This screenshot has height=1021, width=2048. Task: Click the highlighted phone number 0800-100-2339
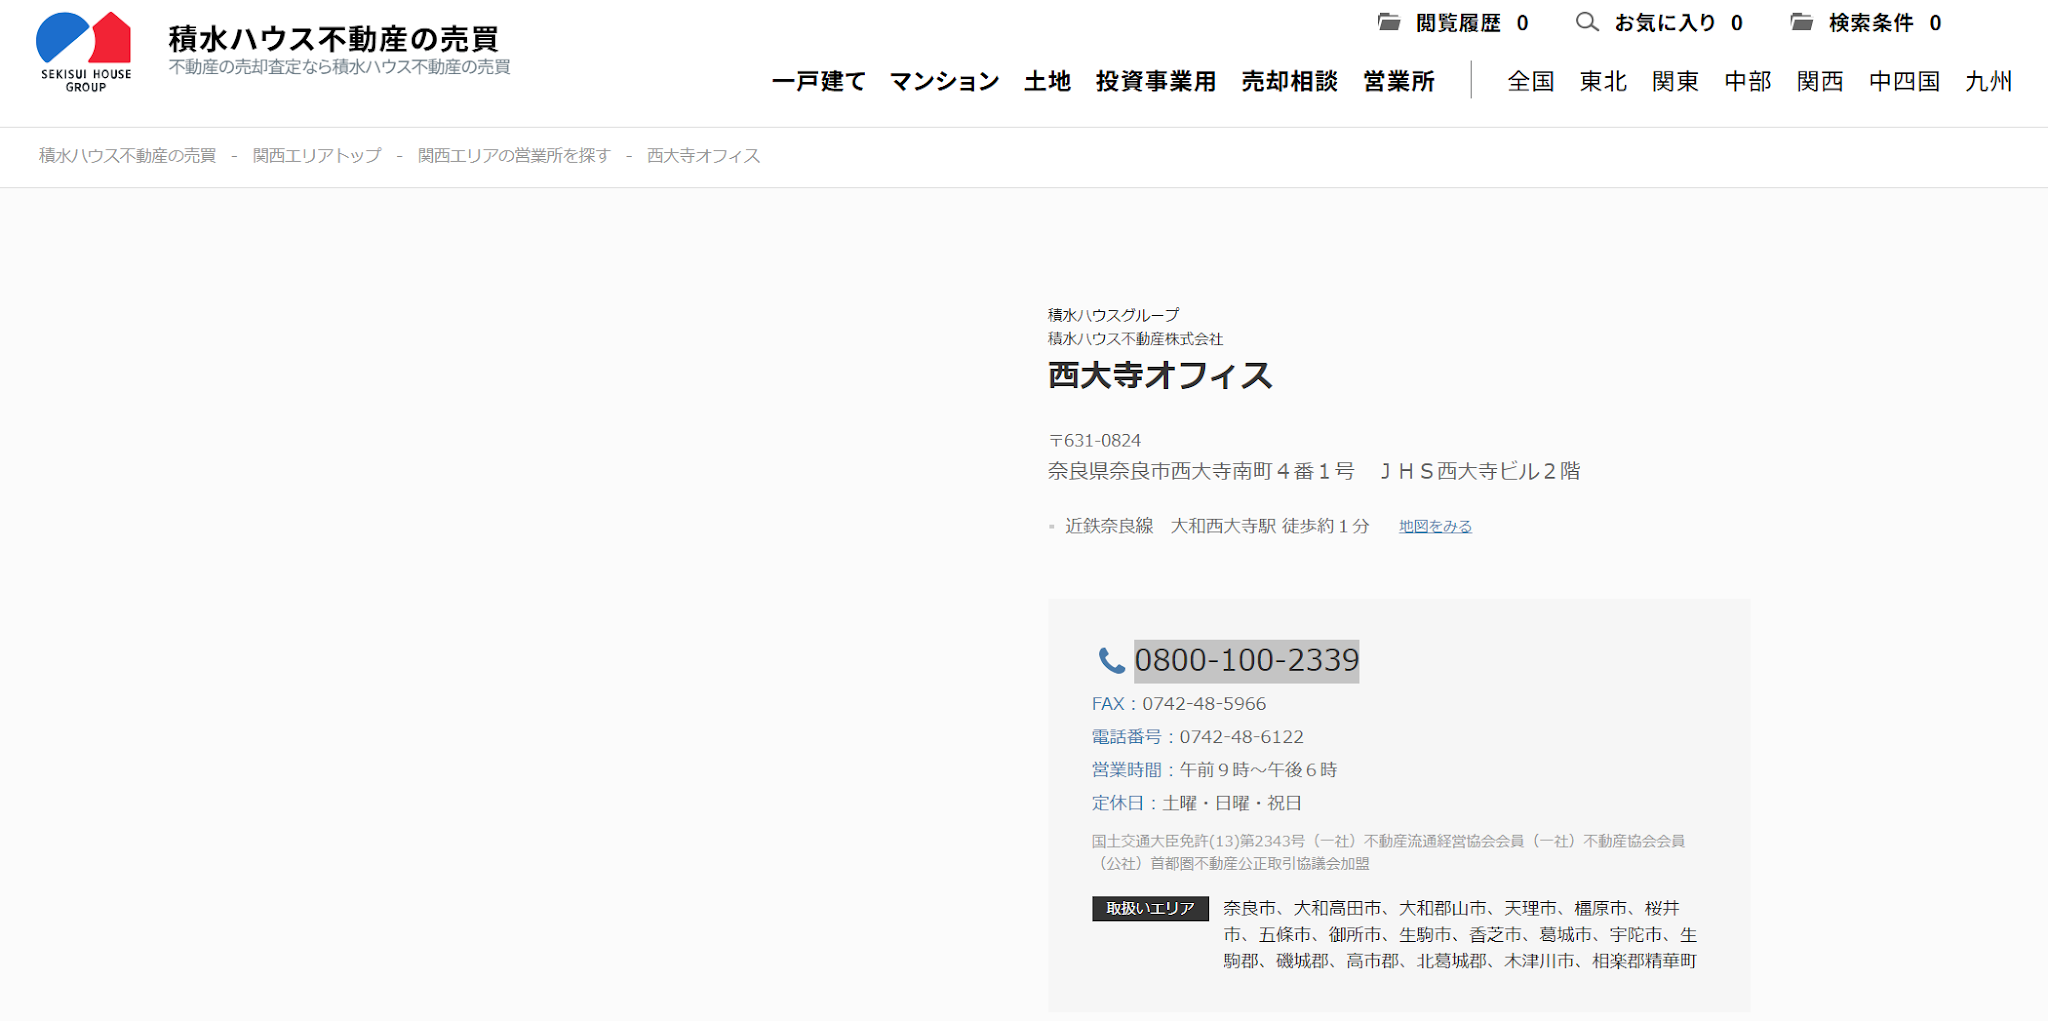[1246, 661]
